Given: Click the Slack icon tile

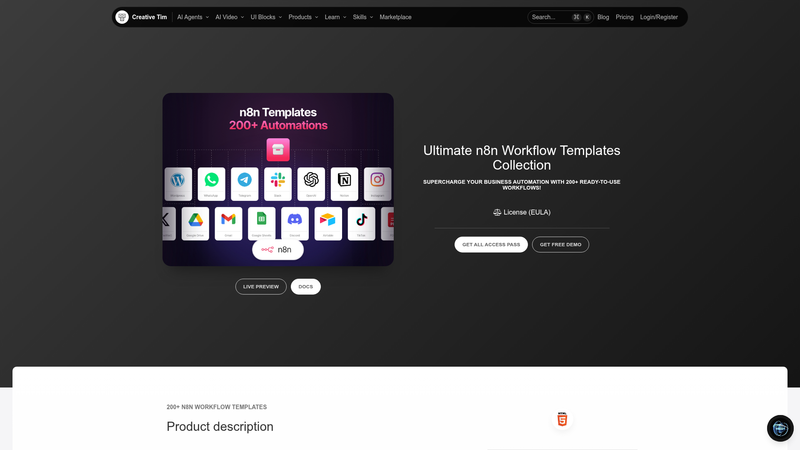Looking at the screenshot, I should click(278, 184).
